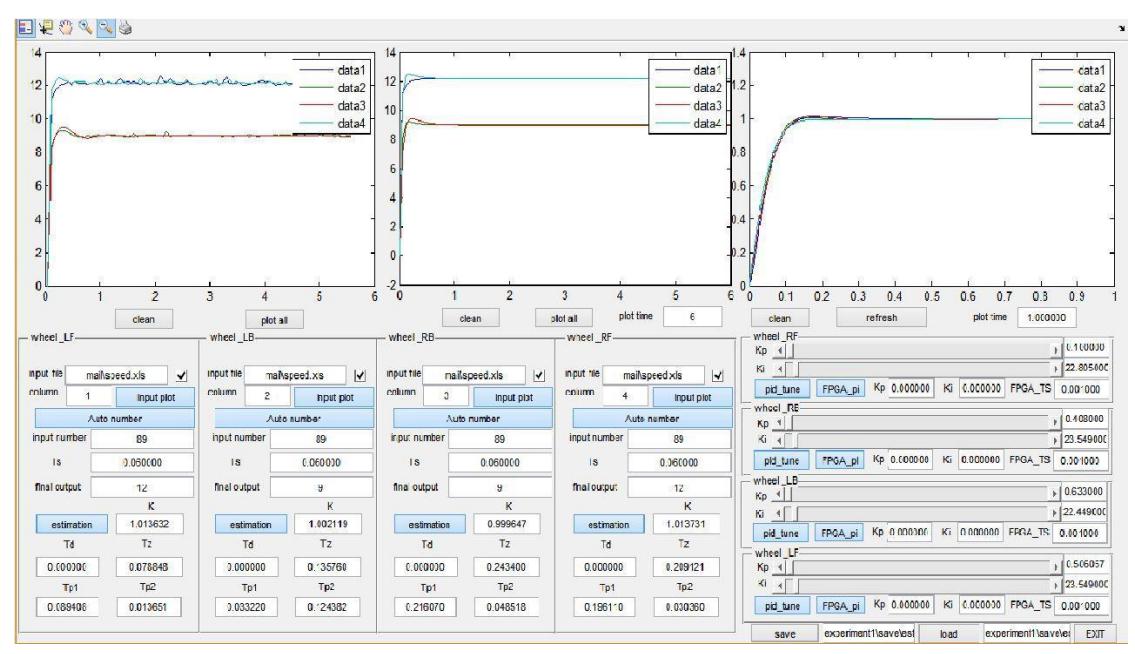Click the wheel_LF final output field
Viewport: 1135px width, 654px height.
click(x=142, y=487)
